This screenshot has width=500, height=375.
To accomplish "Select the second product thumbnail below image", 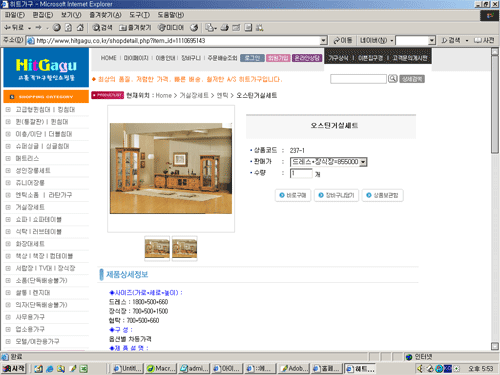I will tap(185, 248).
